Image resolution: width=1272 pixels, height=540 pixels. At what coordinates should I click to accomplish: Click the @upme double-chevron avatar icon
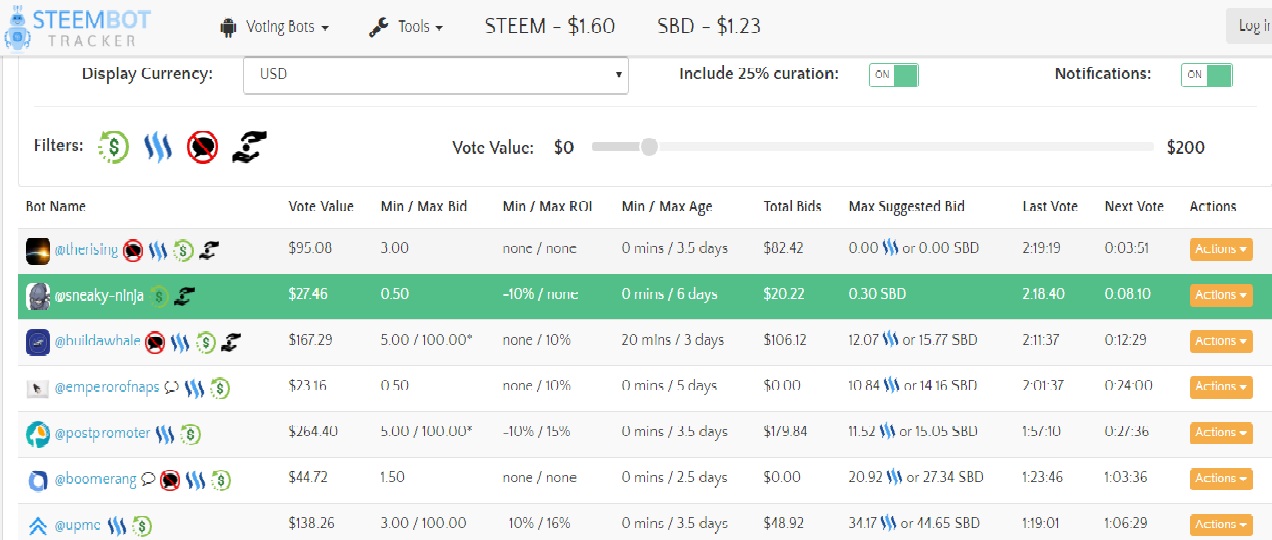38,525
